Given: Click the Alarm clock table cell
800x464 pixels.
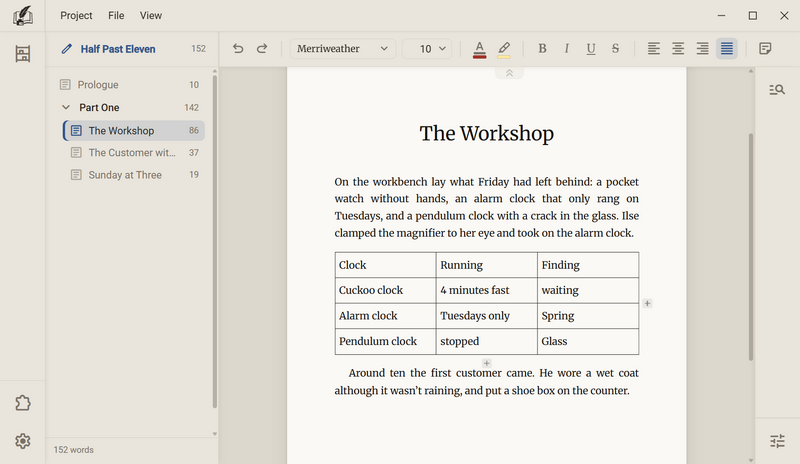Looking at the screenshot, I should point(385,316).
